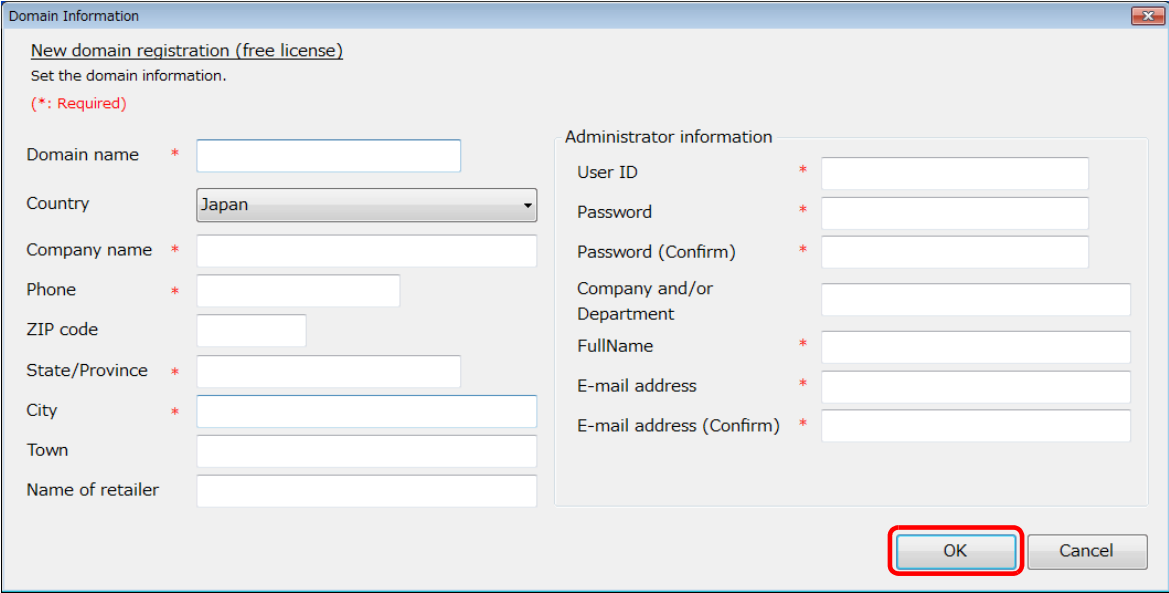Click the Town text box

(366, 451)
